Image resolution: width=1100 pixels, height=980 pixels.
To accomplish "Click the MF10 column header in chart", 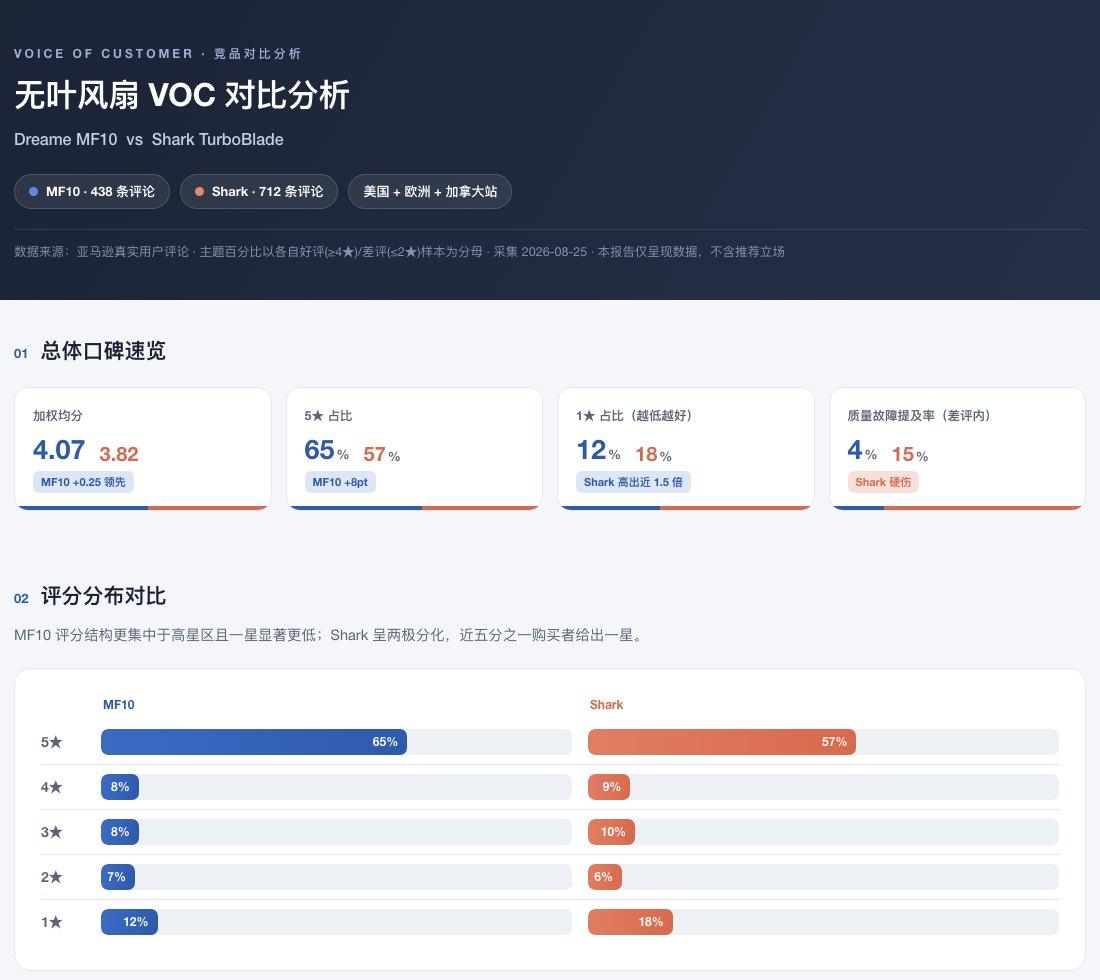I will pos(119,705).
